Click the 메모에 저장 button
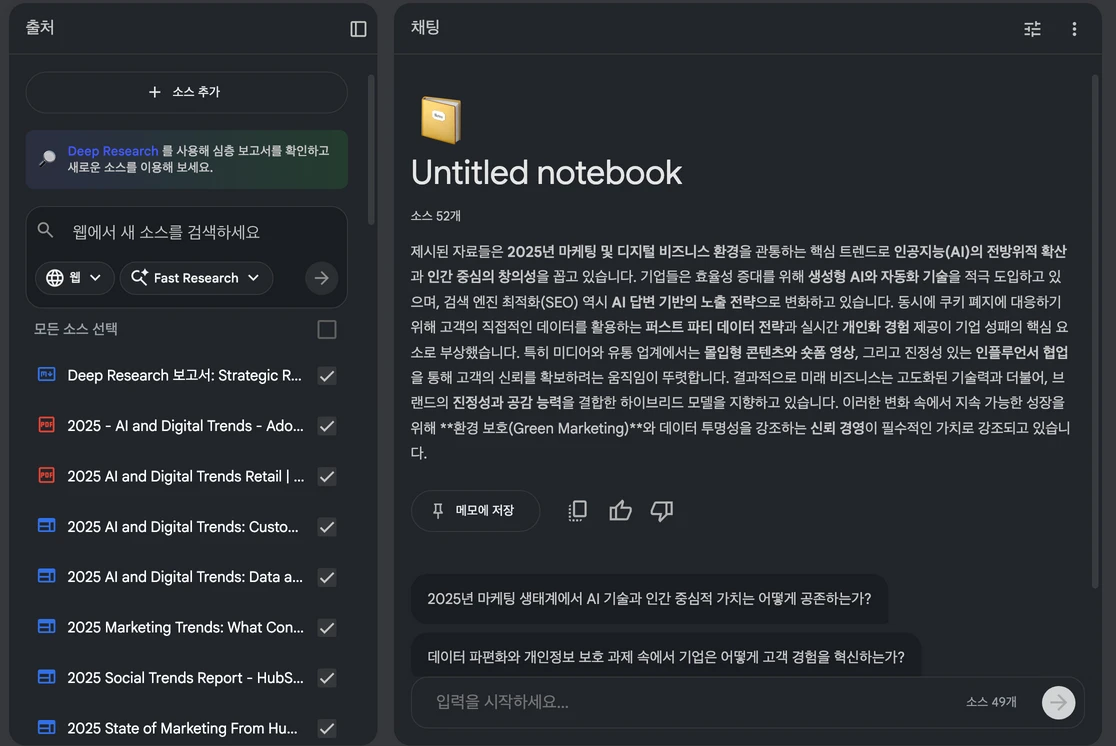 pos(475,511)
